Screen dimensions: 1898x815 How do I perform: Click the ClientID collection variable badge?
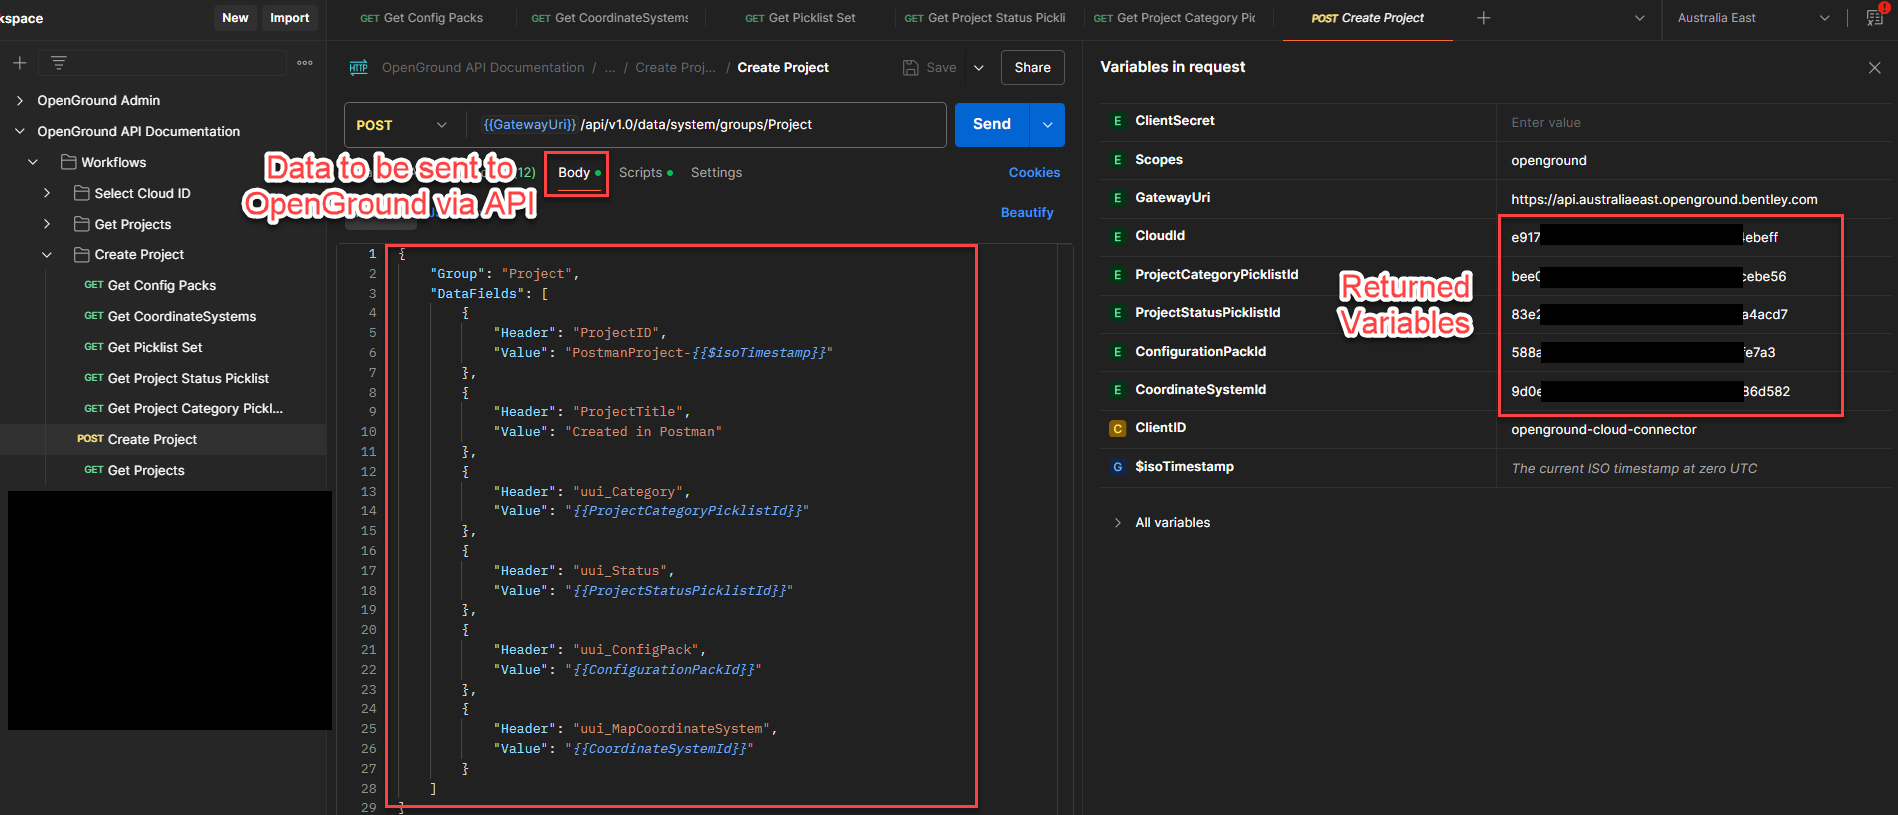tap(1117, 428)
